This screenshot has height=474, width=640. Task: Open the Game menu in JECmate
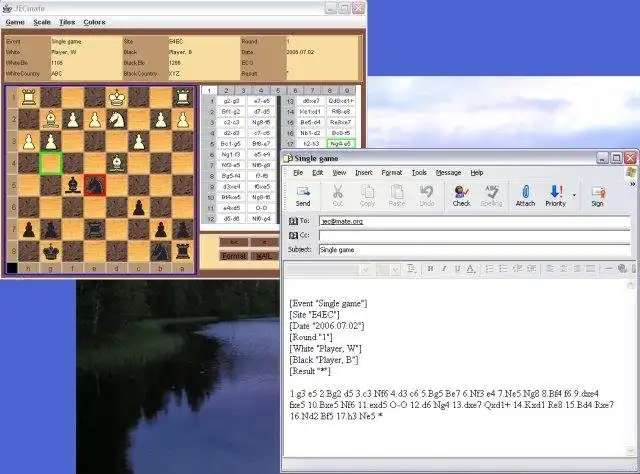pyautogui.click(x=15, y=22)
